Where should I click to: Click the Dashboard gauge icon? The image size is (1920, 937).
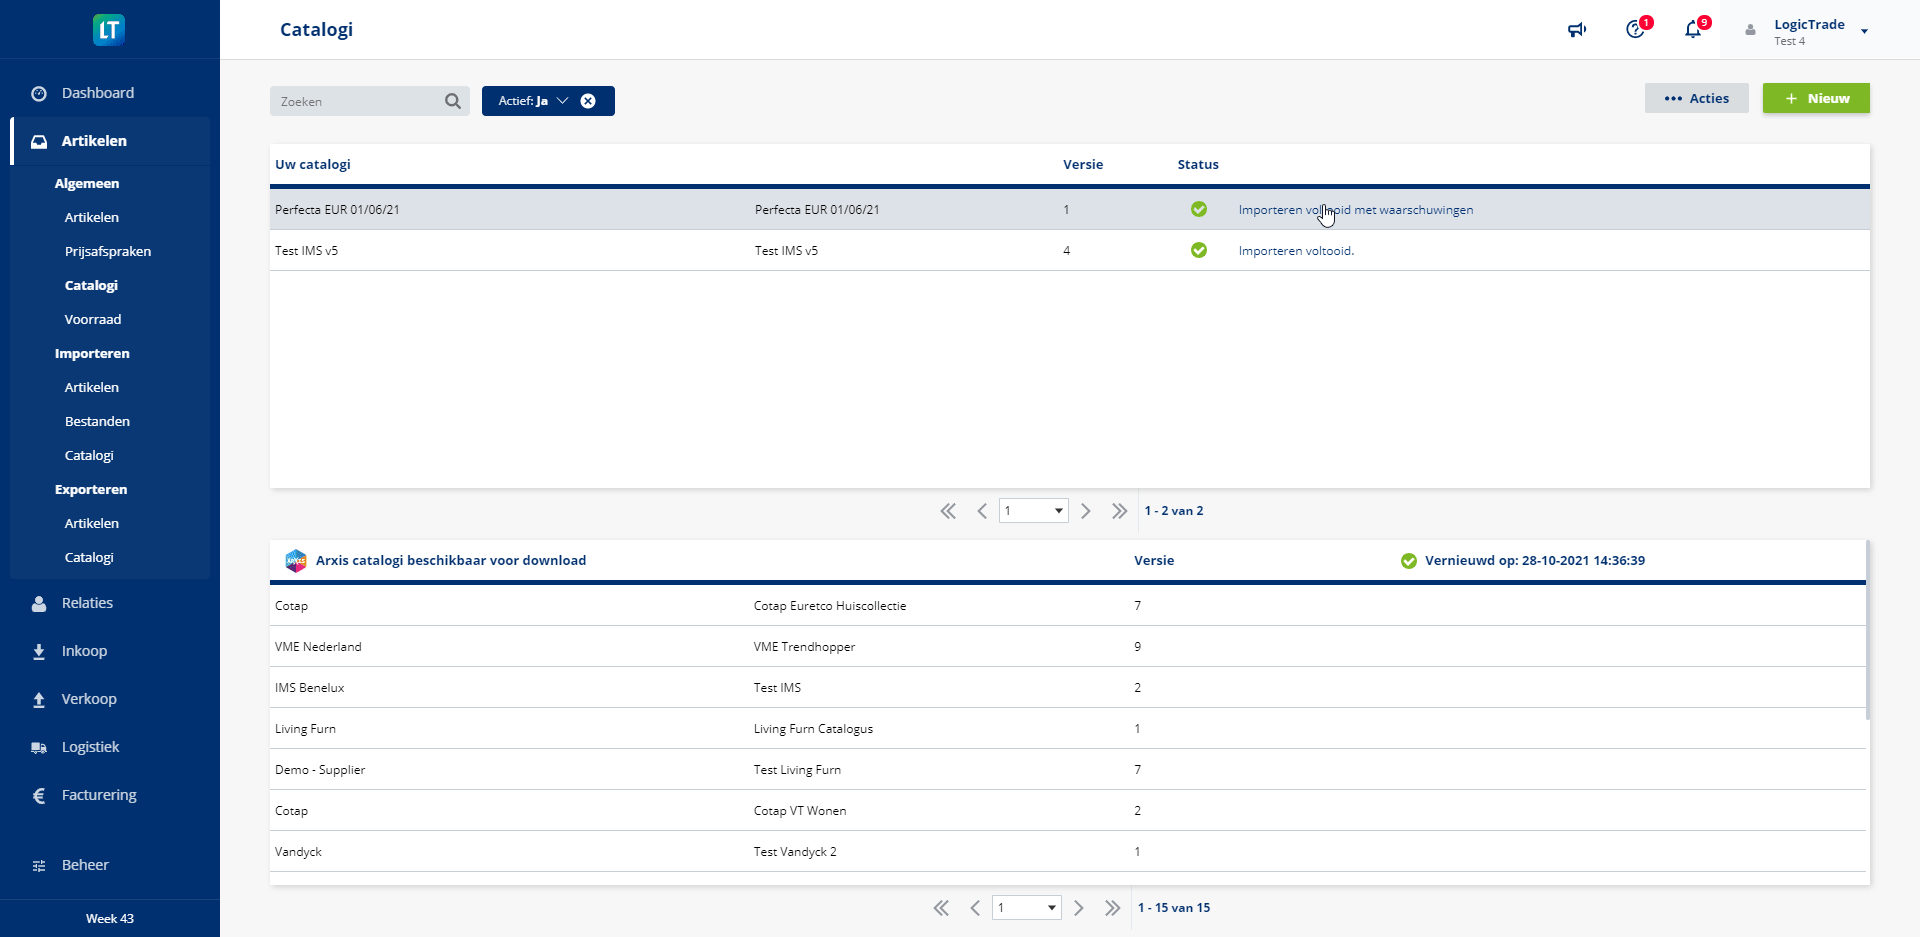tap(39, 93)
